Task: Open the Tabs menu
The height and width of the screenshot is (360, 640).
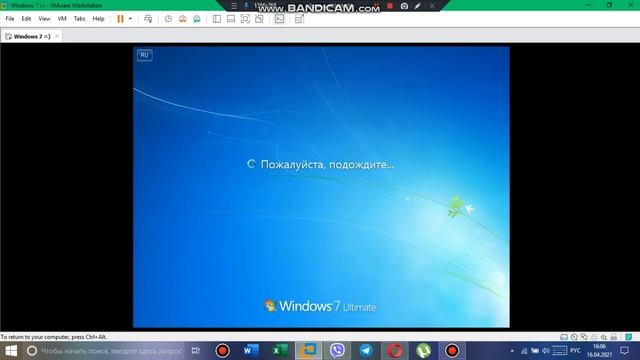Action: pos(79,19)
